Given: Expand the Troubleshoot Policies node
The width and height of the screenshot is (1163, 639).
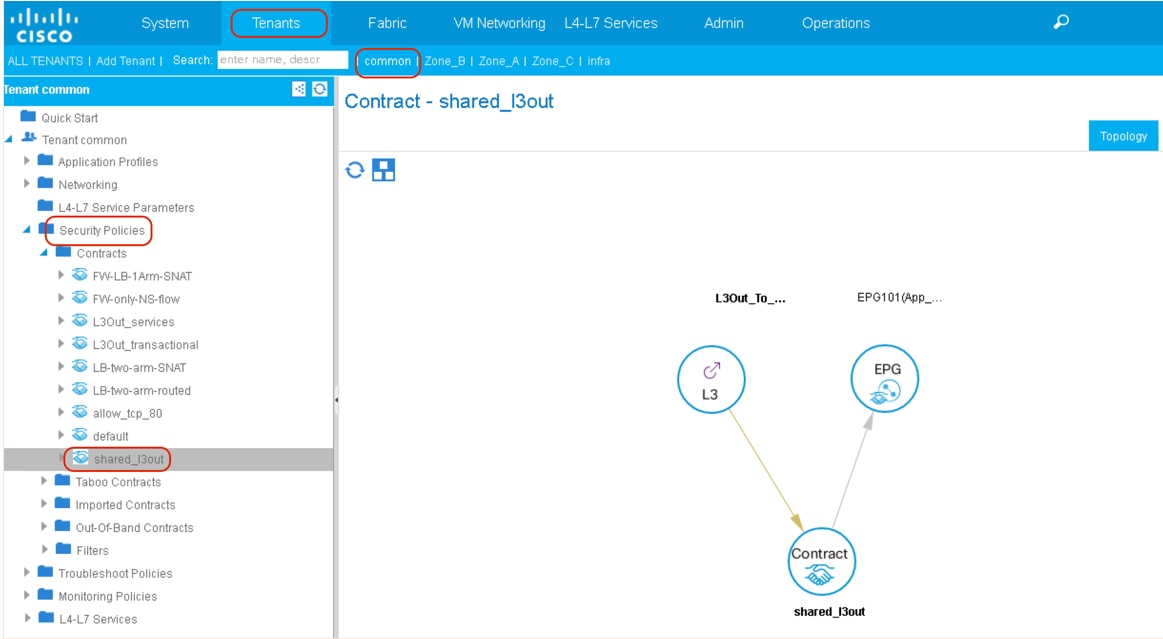Looking at the screenshot, I should [27, 572].
